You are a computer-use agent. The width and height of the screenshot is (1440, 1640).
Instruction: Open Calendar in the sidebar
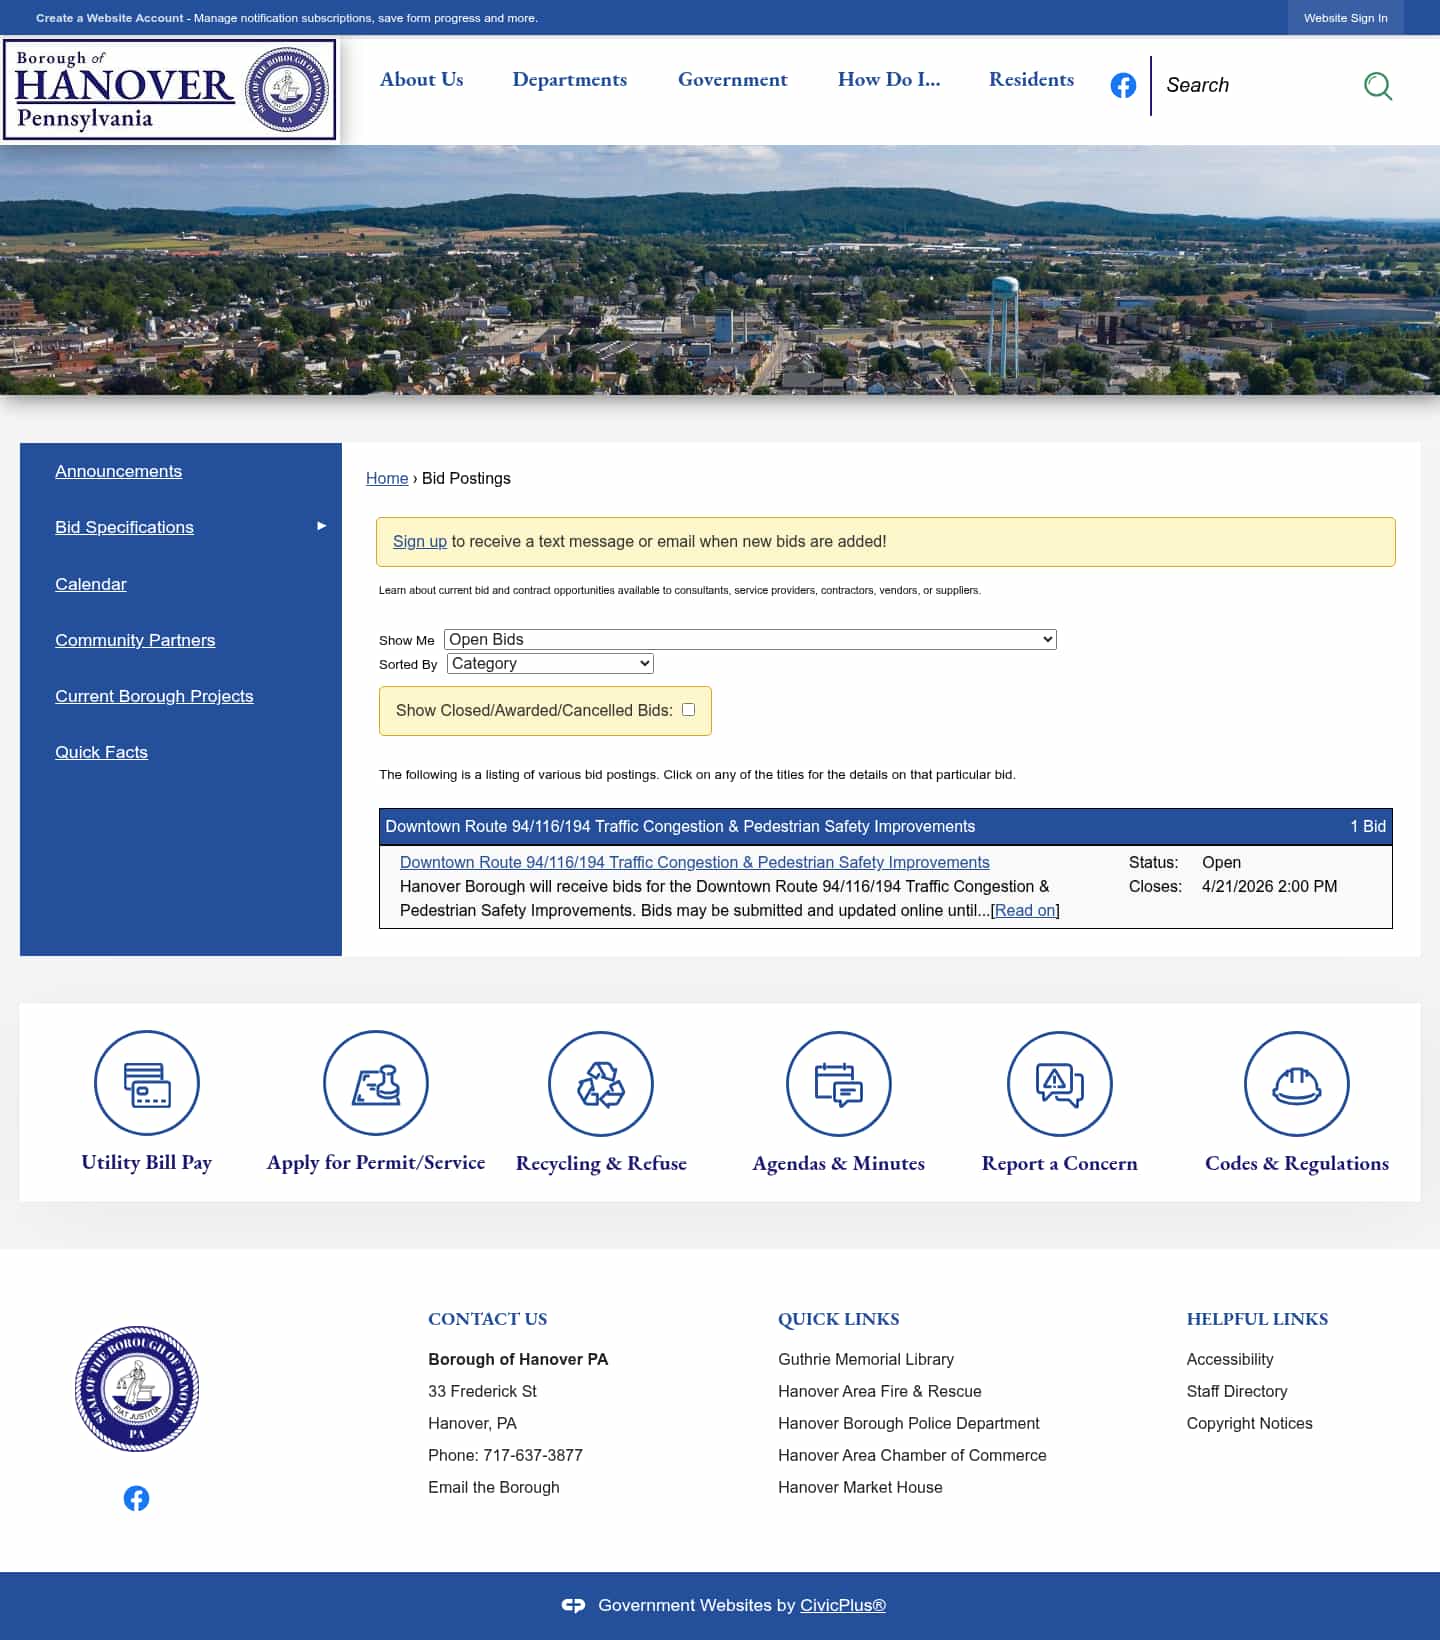point(91,584)
